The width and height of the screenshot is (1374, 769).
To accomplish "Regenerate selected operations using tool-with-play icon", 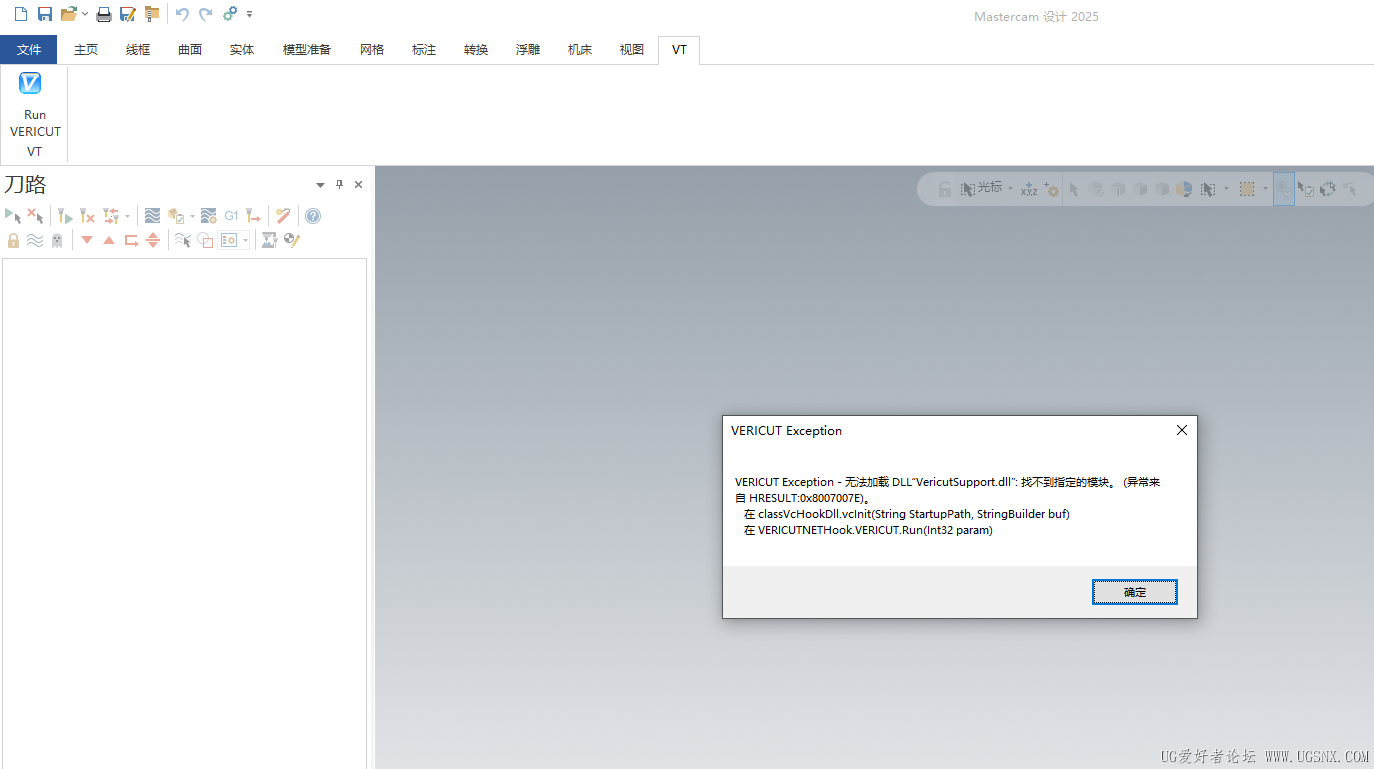I will point(65,215).
